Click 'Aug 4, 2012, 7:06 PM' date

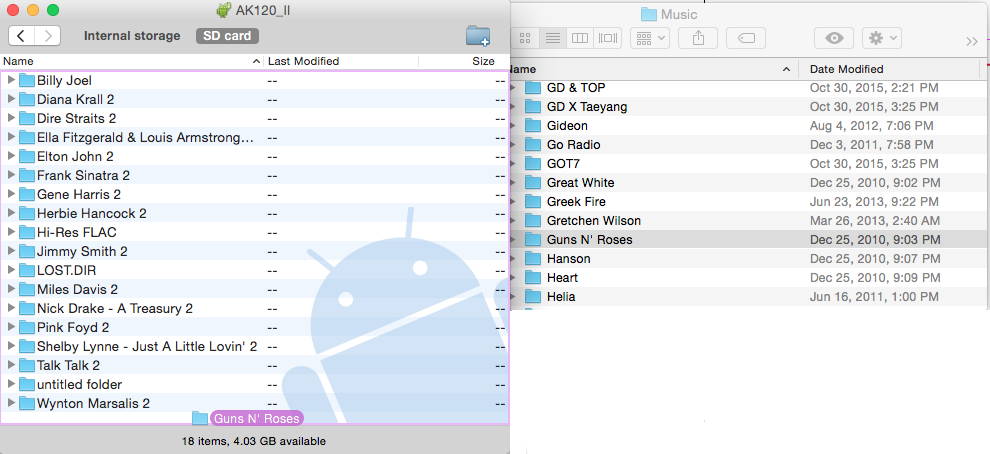click(872, 126)
